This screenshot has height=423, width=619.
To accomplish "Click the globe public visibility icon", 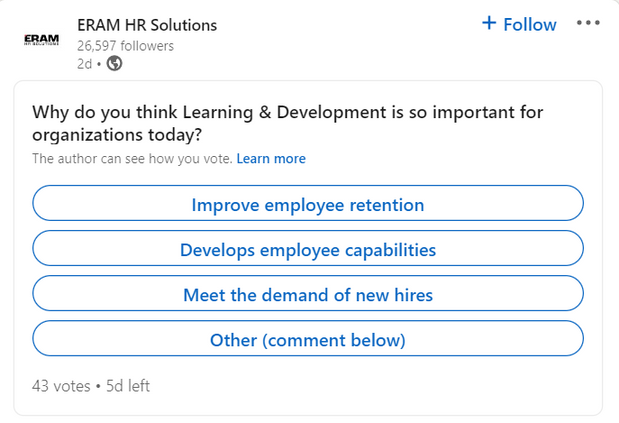I will (x=114, y=63).
